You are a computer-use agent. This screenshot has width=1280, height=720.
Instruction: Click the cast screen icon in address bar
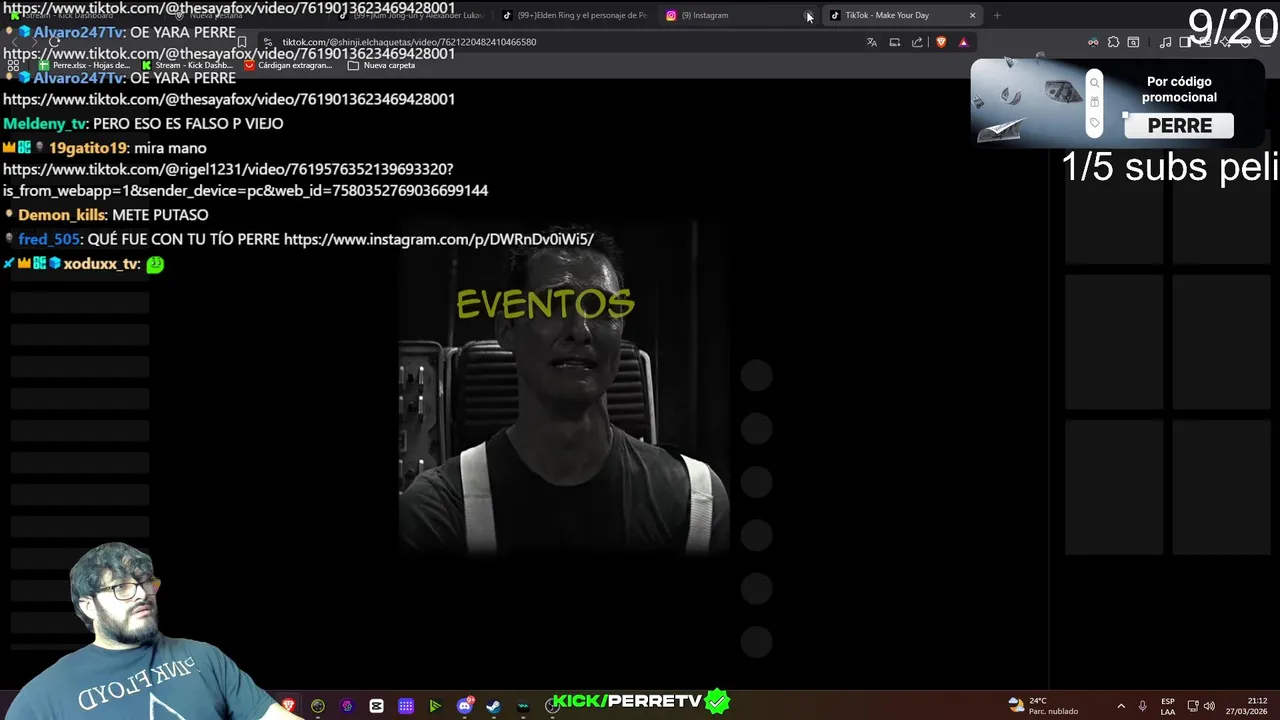tap(894, 42)
